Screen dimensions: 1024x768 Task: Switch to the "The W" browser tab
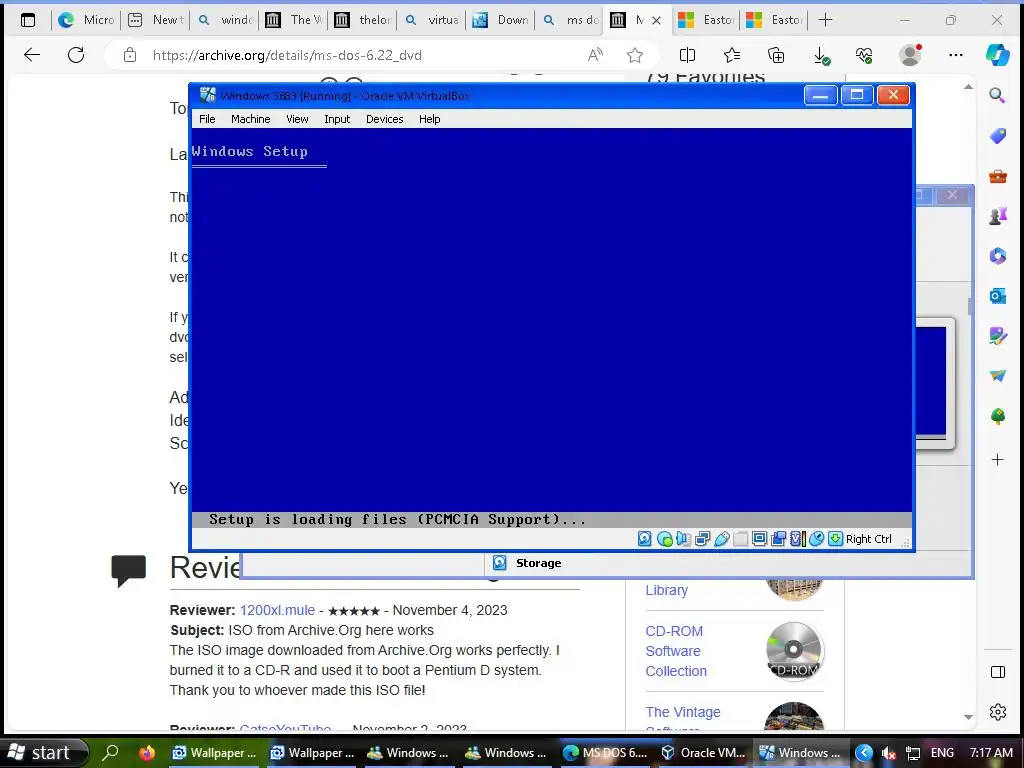coord(294,20)
